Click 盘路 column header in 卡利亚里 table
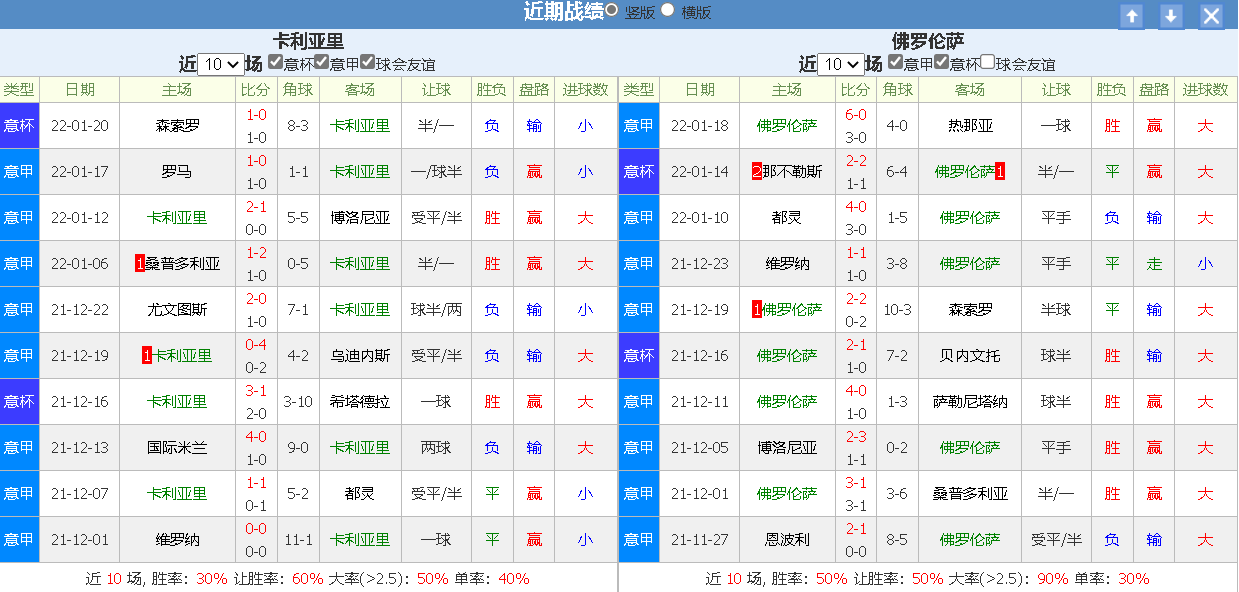Screen dimensions: 1239x592 click(535, 90)
